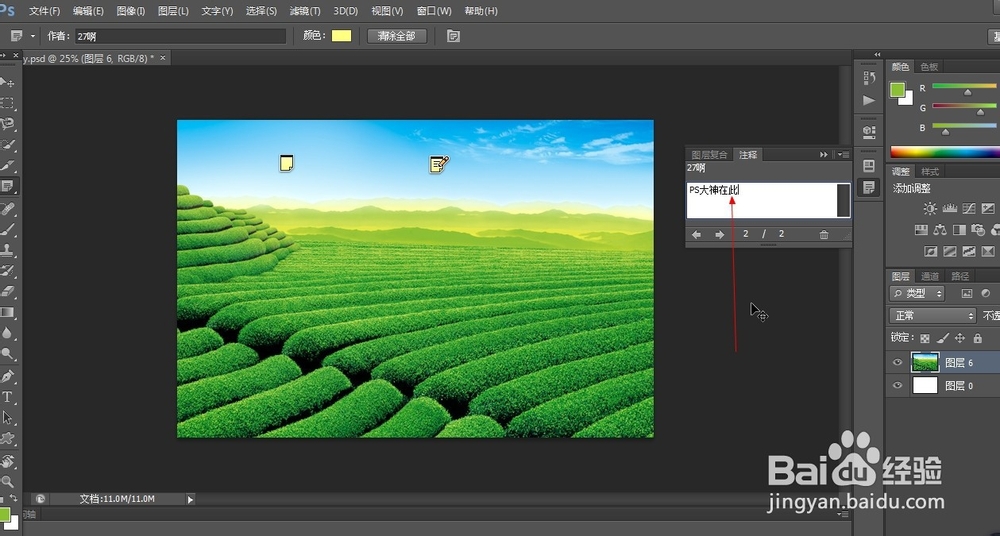This screenshot has height=536, width=1000.
Task: Select the Move tool
Action: click(x=7, y=82)
